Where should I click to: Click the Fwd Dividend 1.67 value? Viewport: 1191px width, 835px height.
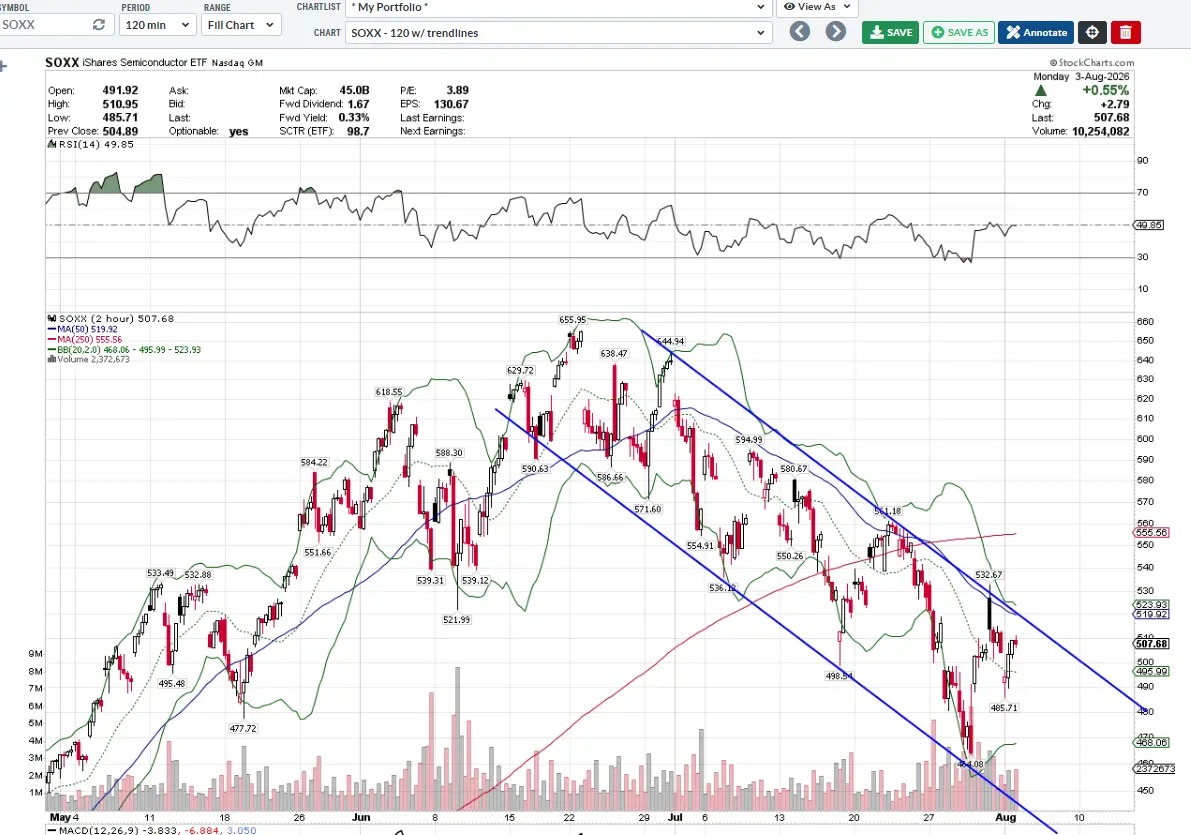[x=359, y=103]
